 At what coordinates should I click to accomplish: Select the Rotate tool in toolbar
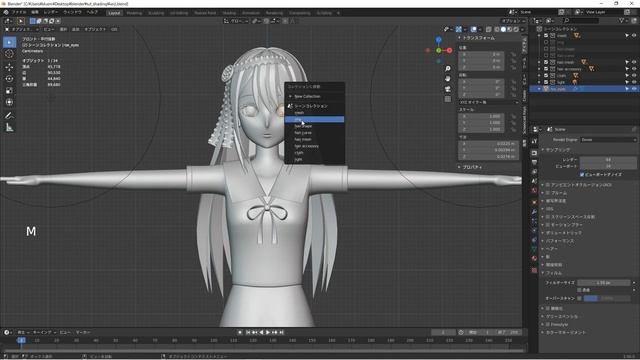coord(9,79)
